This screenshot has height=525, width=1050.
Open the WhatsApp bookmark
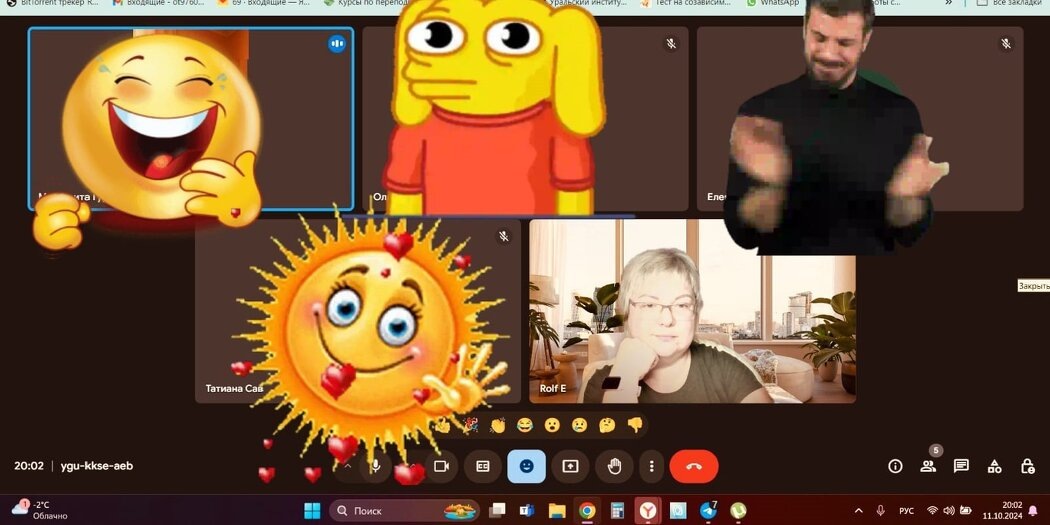point(774,3)
